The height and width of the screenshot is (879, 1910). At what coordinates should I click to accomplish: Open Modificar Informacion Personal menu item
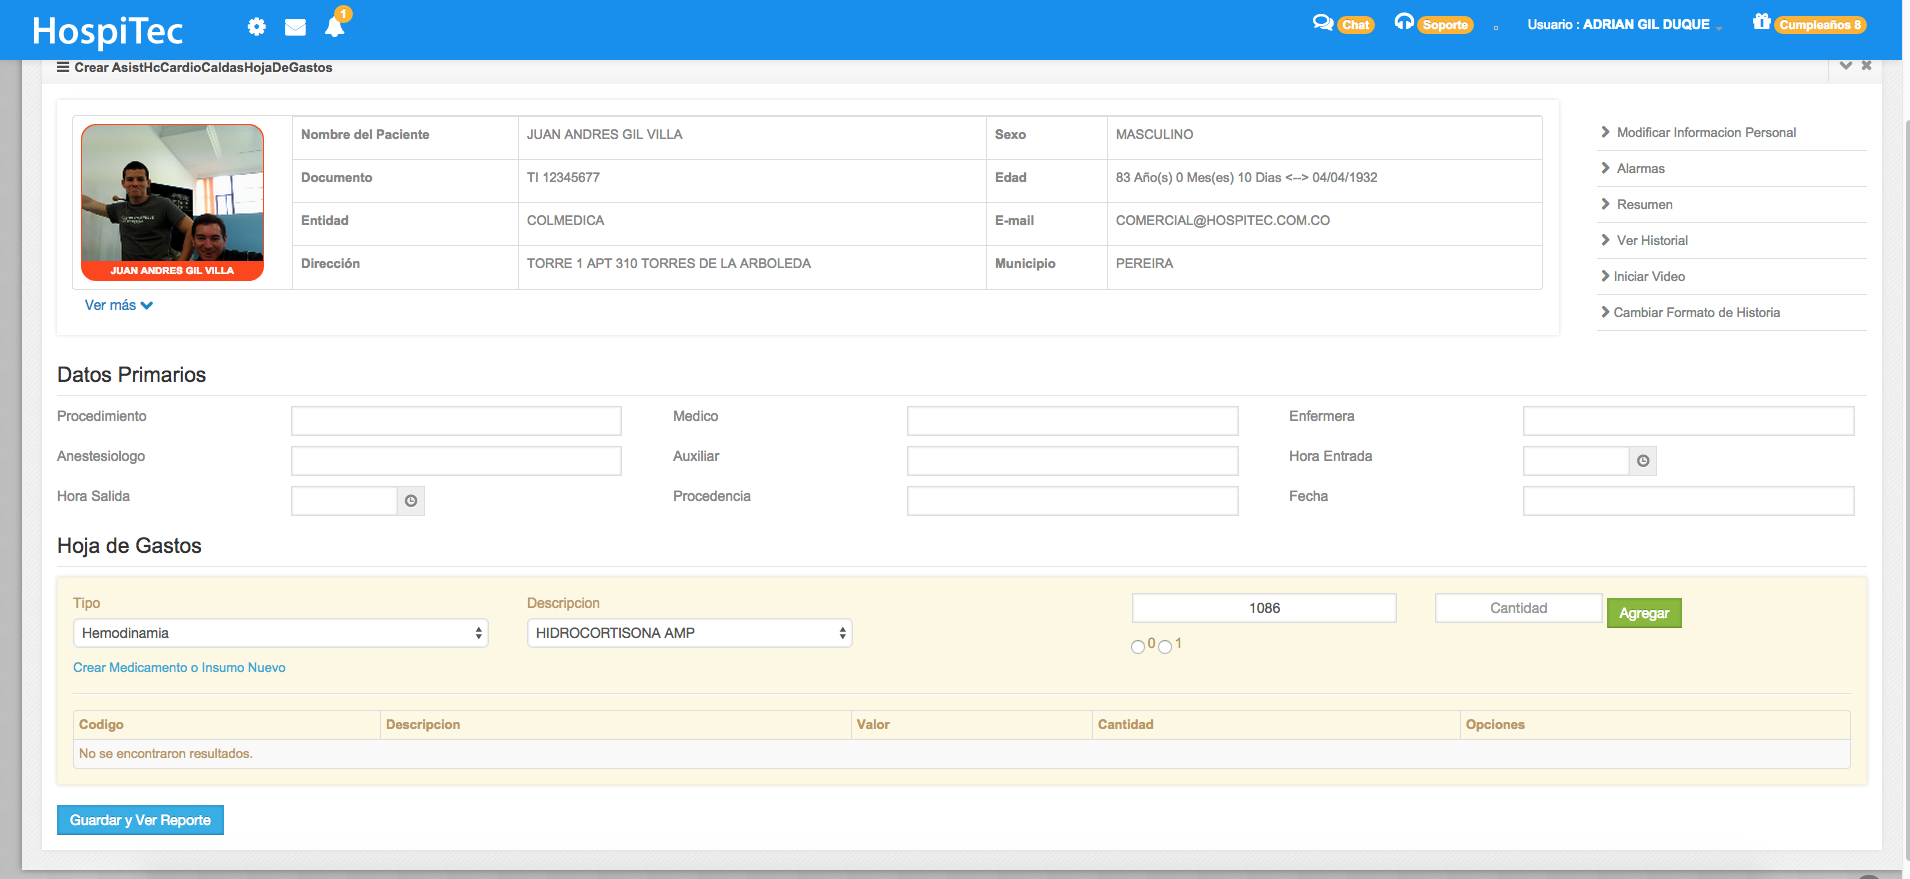tap(1705, 132)
